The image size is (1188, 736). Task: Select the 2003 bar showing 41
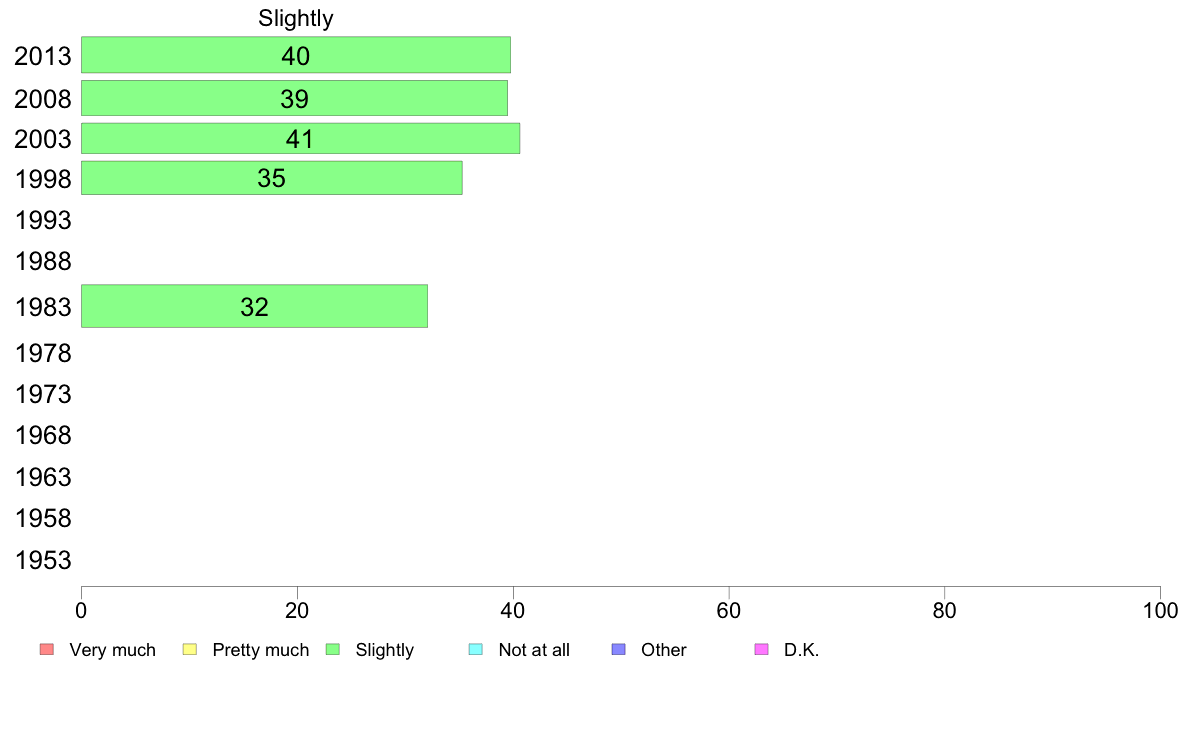coord(300,139)
